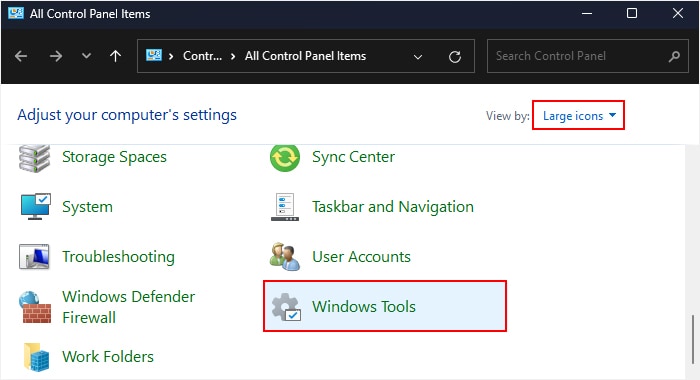700x380 pixels.
Task: Open the View by Large icons dropdown
Action: [578, 115]
